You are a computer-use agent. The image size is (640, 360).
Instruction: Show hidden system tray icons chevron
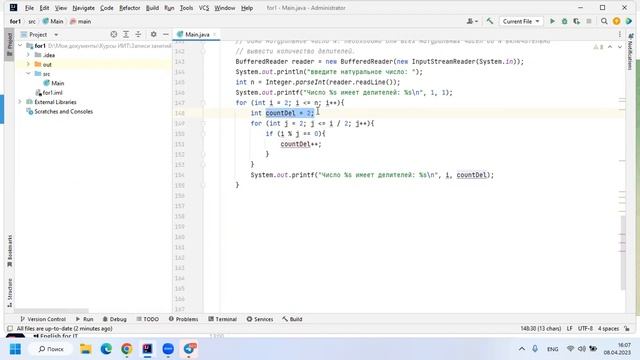pos(522,349)
